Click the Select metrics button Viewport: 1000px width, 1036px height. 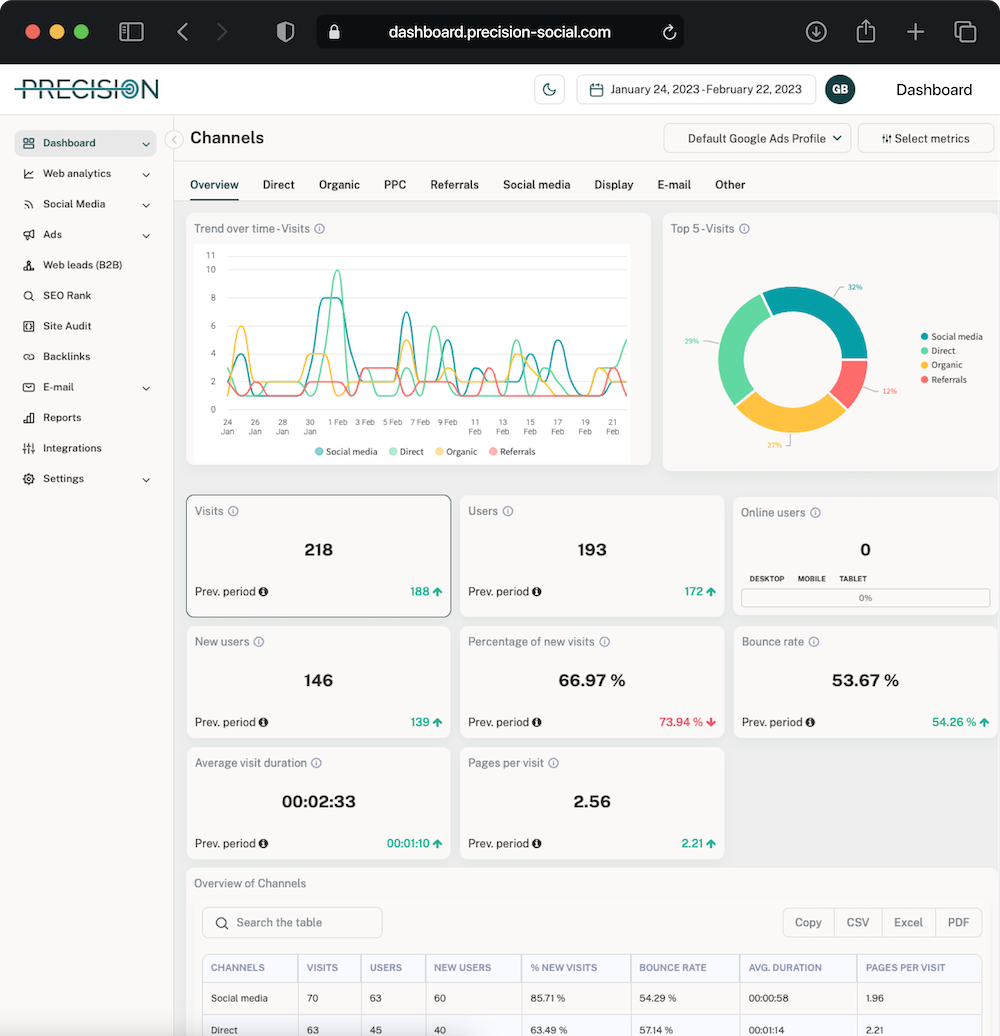925,138
